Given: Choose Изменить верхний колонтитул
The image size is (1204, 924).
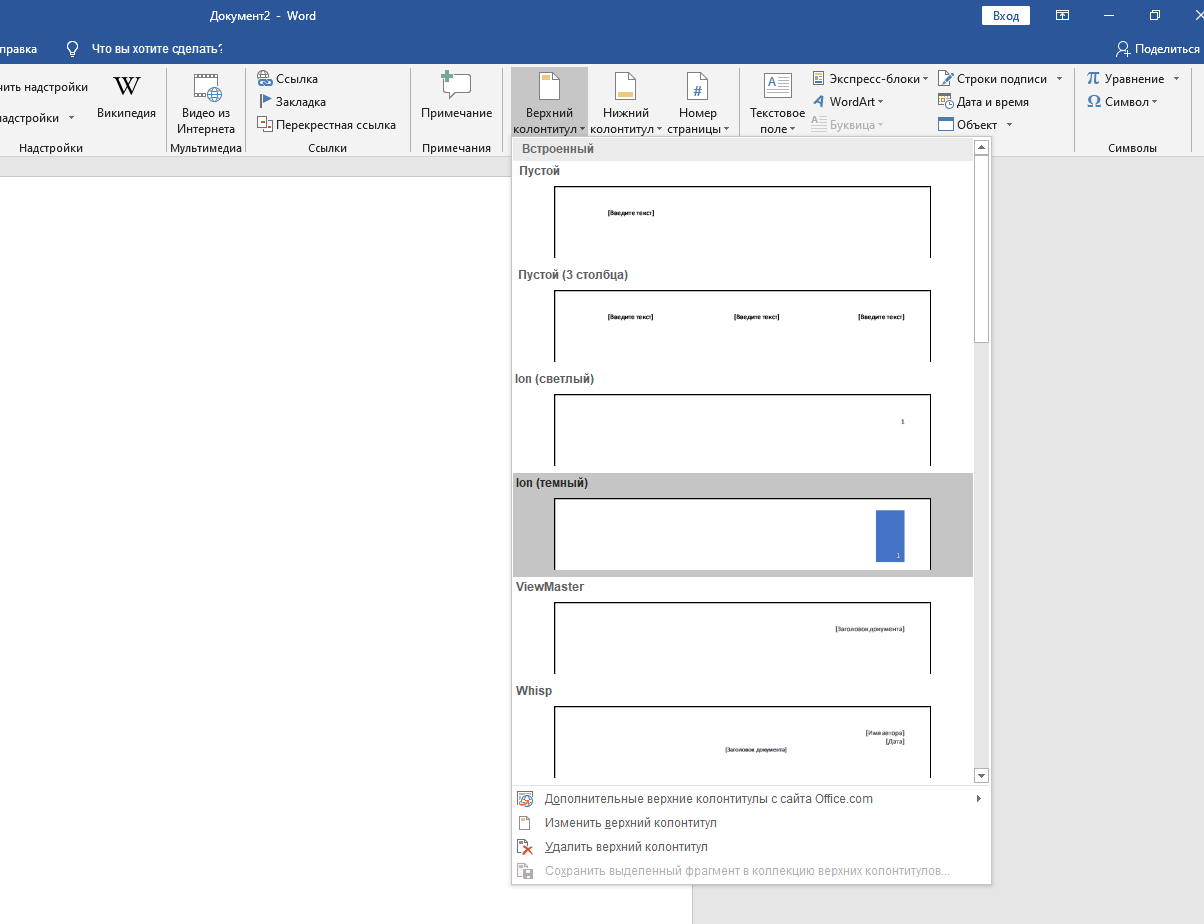Looking at the screenshot, I should point(751,823).
